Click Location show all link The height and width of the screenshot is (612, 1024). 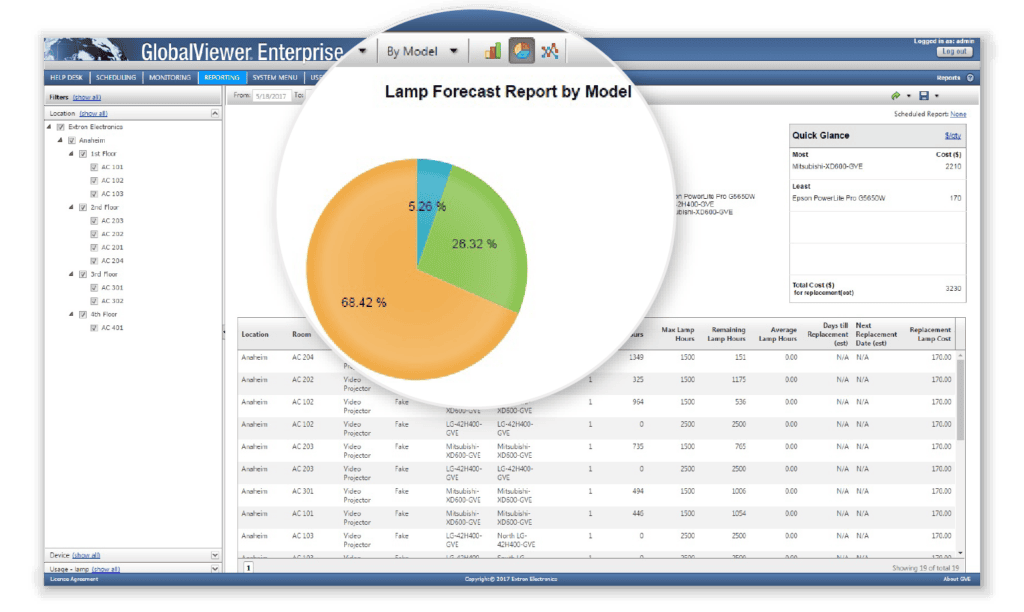[x=93, y=114]
